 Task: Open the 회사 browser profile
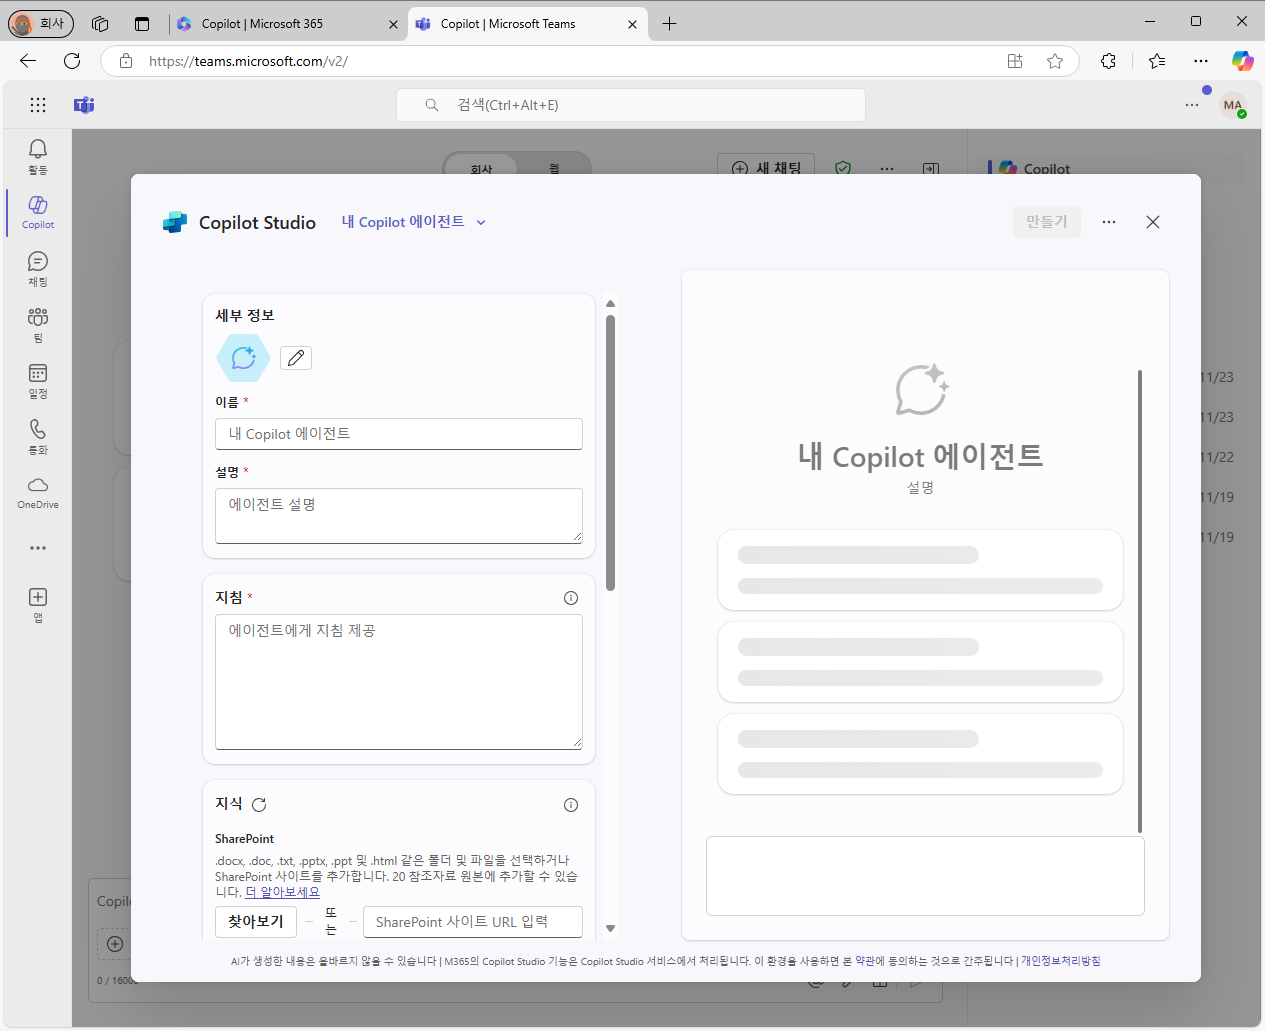[x=41, y=23]
